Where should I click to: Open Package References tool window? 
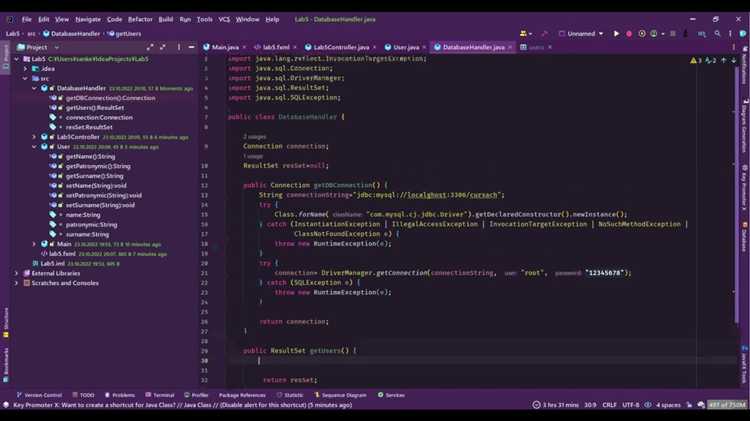coord(242,395)
